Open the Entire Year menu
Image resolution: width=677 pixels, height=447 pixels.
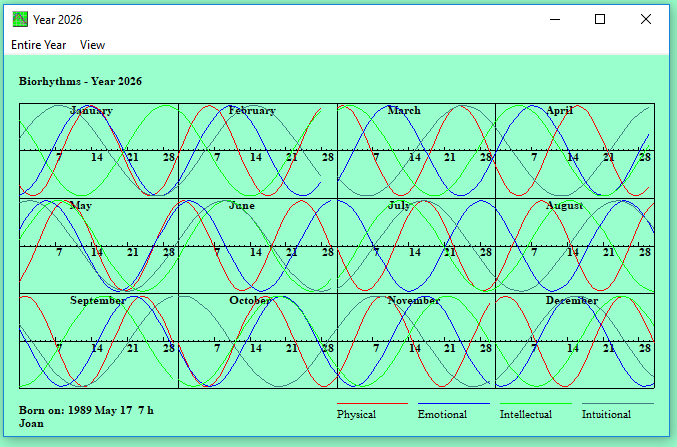[x=38, y=45]
